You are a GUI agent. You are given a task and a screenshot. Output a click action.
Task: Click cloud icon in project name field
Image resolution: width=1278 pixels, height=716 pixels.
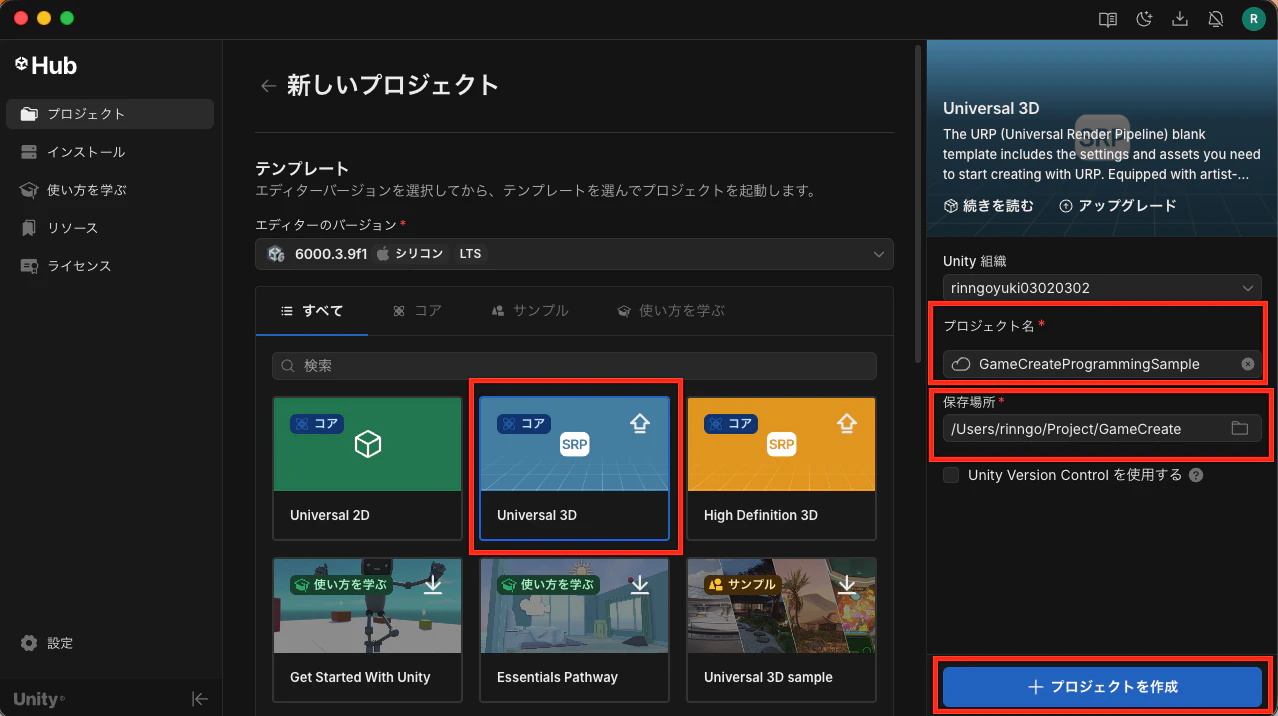(961, 364)
